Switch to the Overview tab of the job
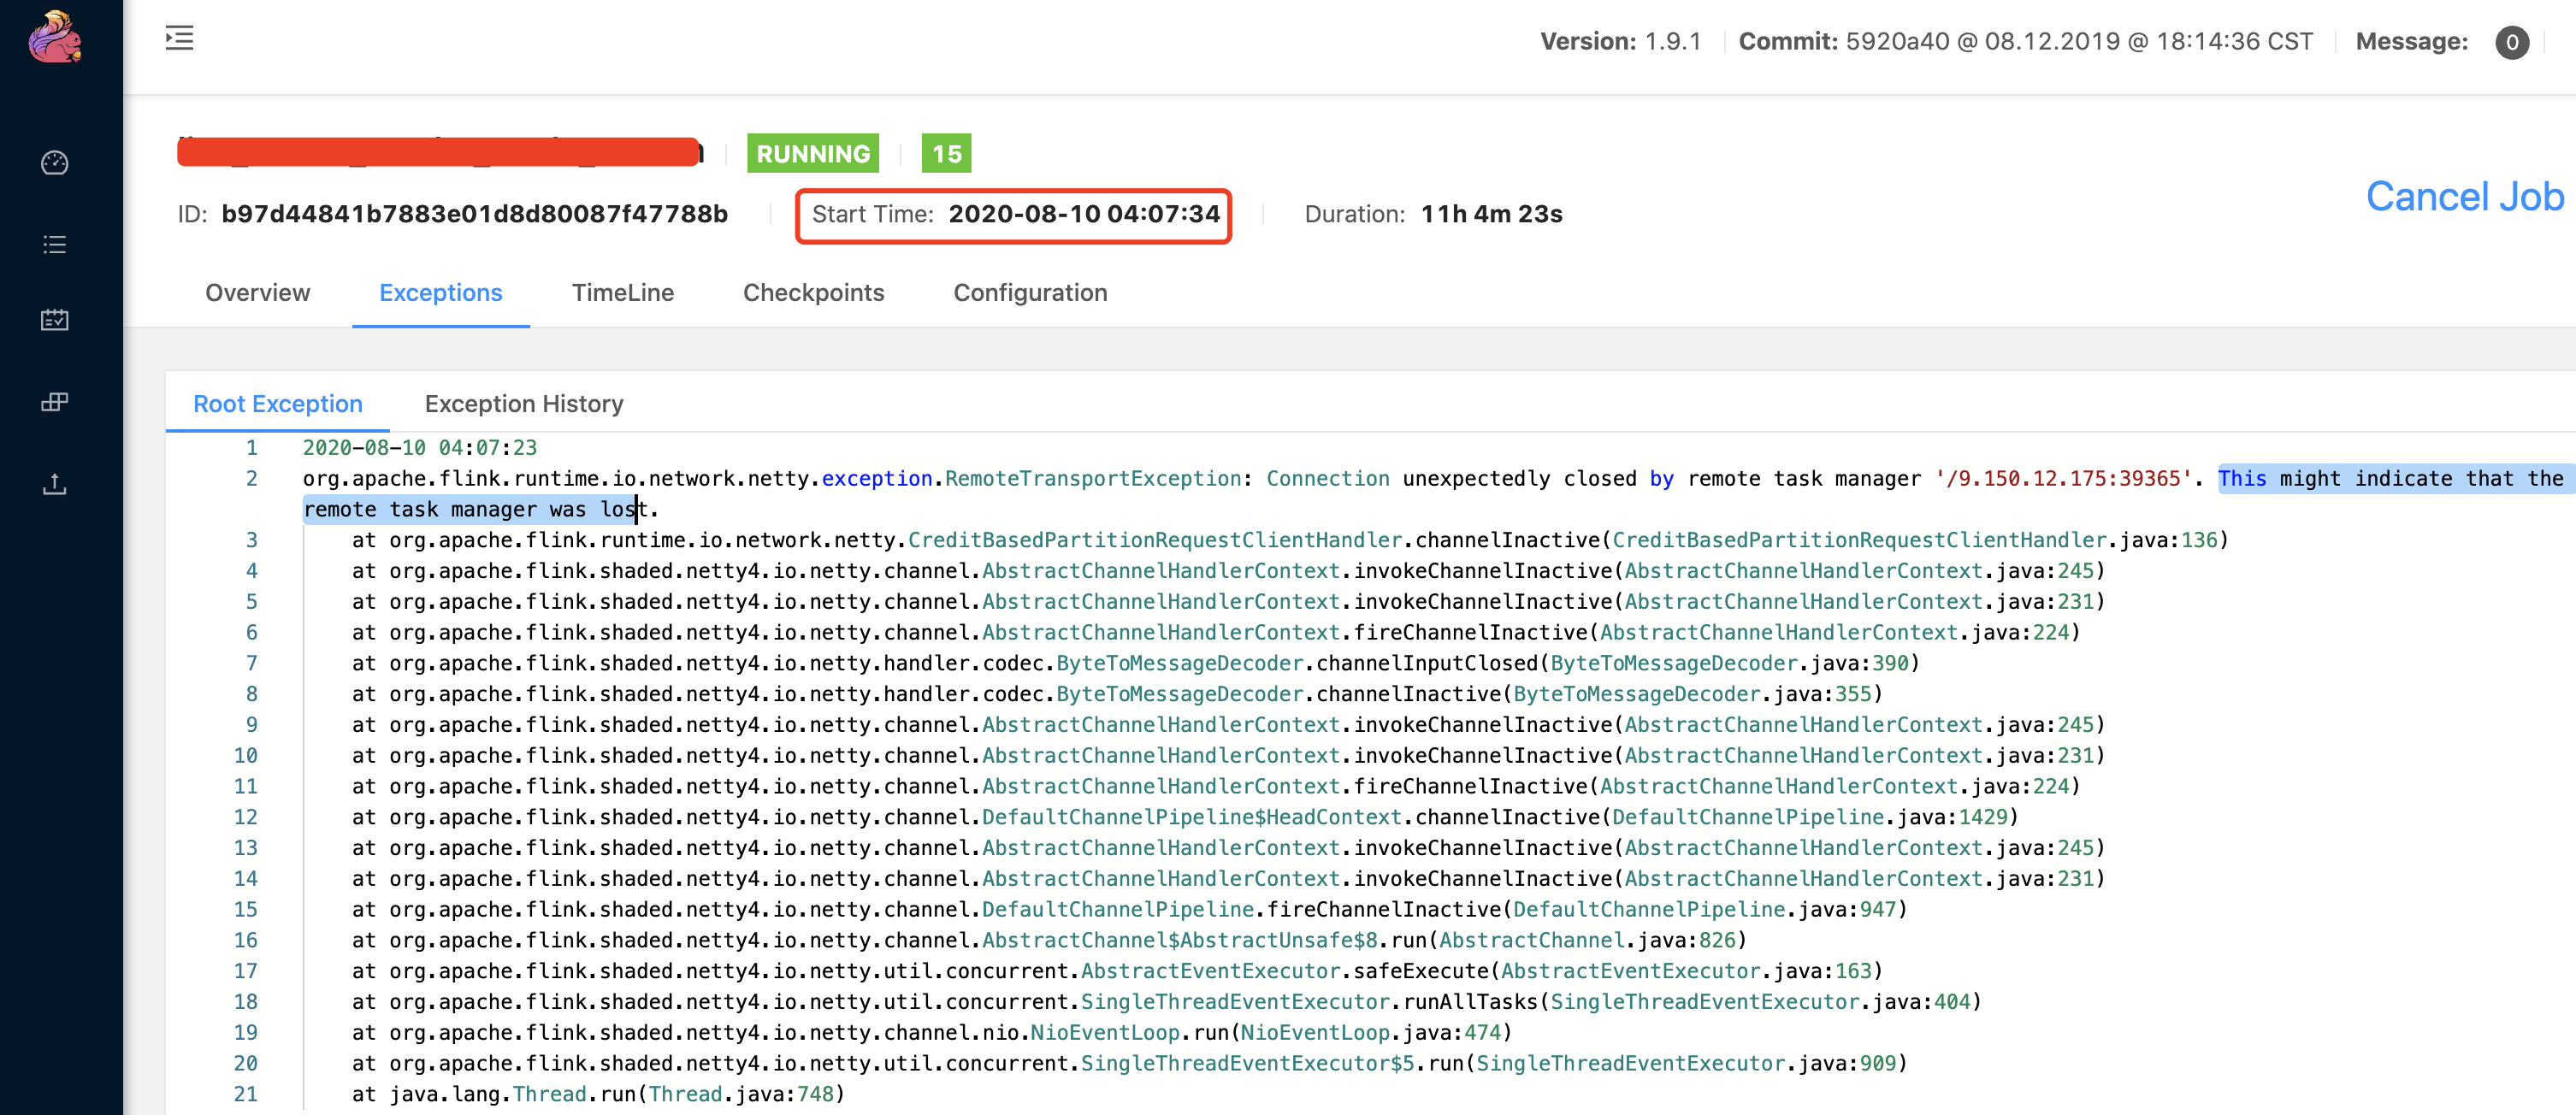The image size is (2576, 1115). point(257,293)
